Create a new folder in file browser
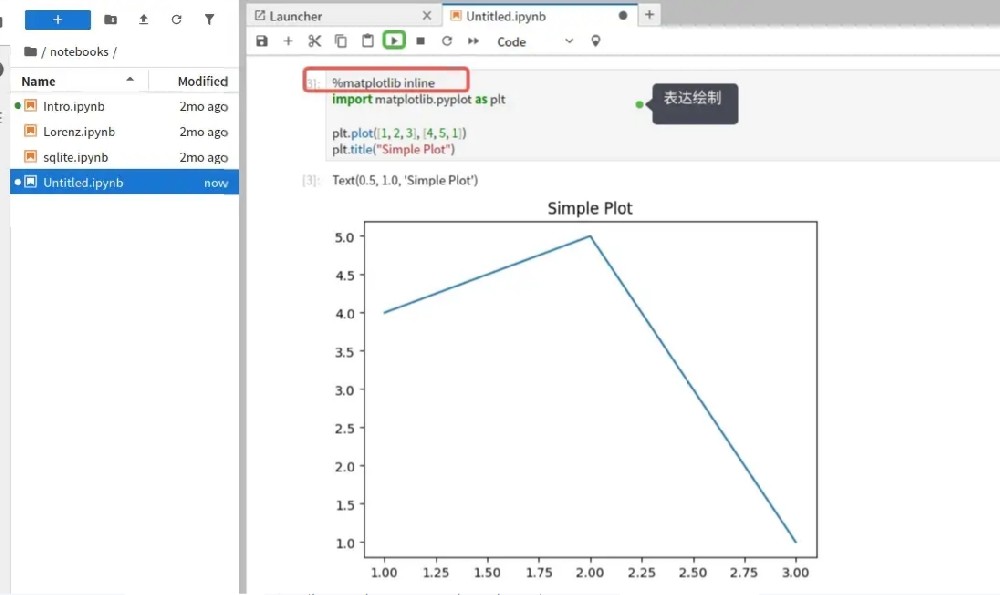The width and height of the screenshot is (1000, 595). coord(110,19)
